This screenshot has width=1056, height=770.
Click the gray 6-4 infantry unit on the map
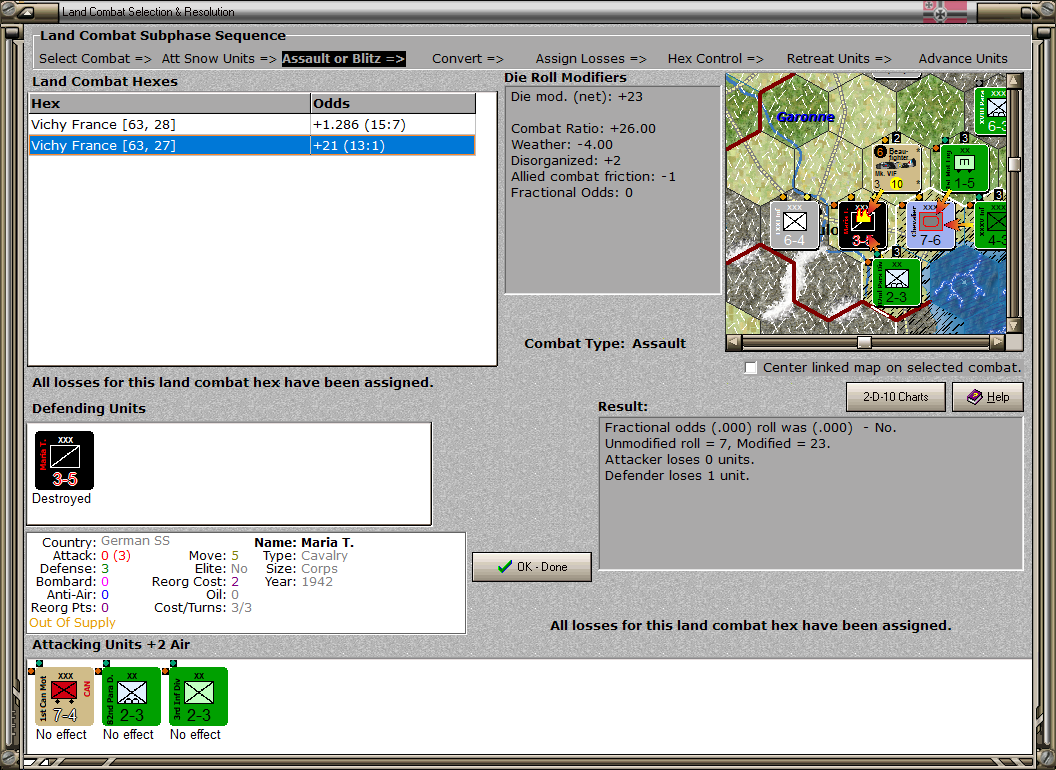pyautogui.click(x=795, y=225)
